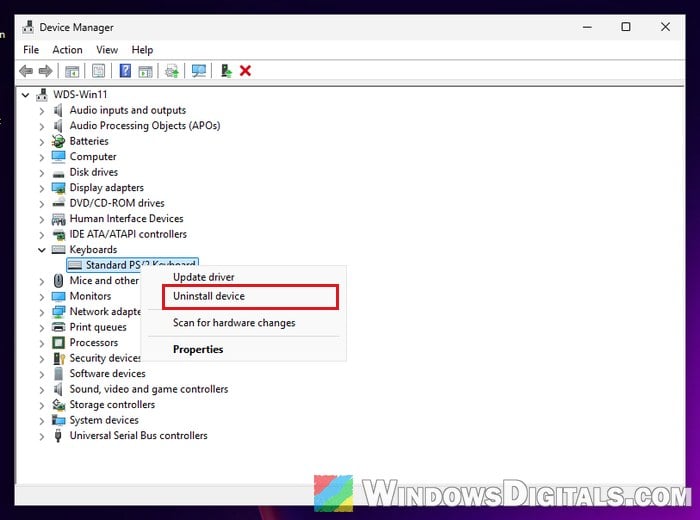The height and width of the screenshot is (520, 700).
Task: Click the WDS-Win11 computer root icon
Action: (x=42, y=95)
